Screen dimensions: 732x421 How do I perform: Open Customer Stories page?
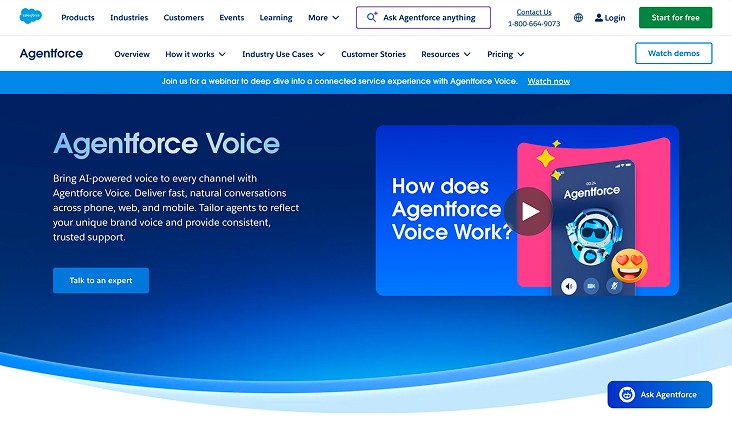373,54
